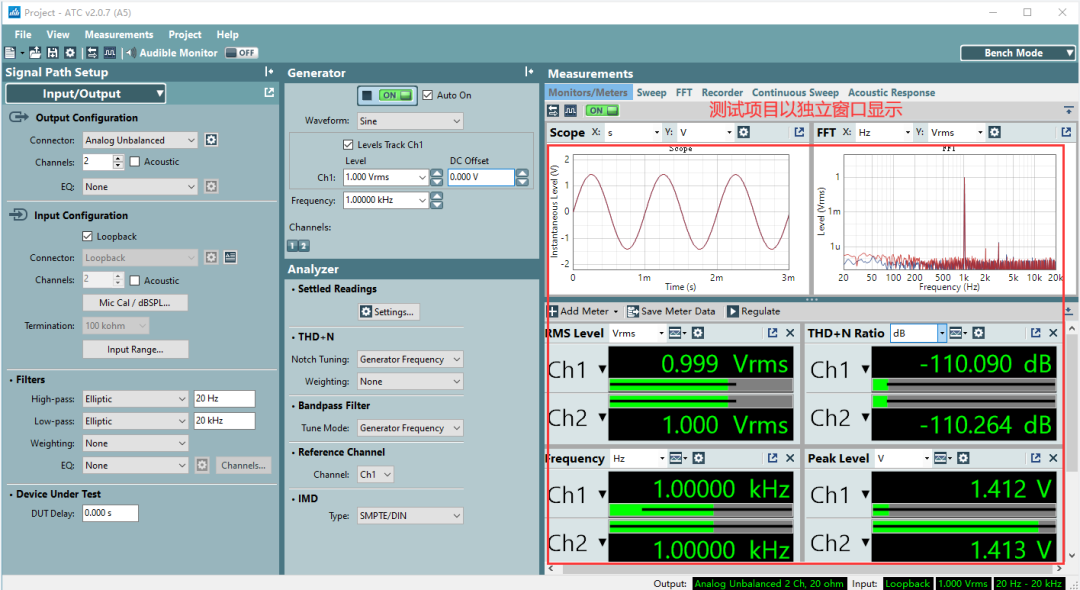Screen dimensions: 1080x590
Task: Click the save project icon in toolbar
Action: pyautogui.click(x=51, y=53)
